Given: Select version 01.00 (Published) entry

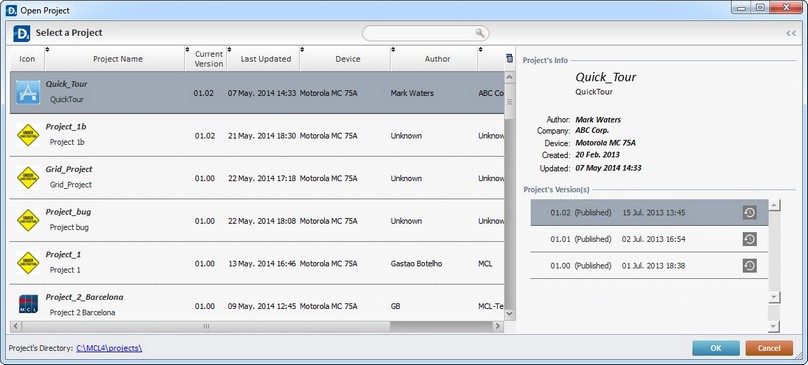Looking at the screenshot, I should 649,266.
